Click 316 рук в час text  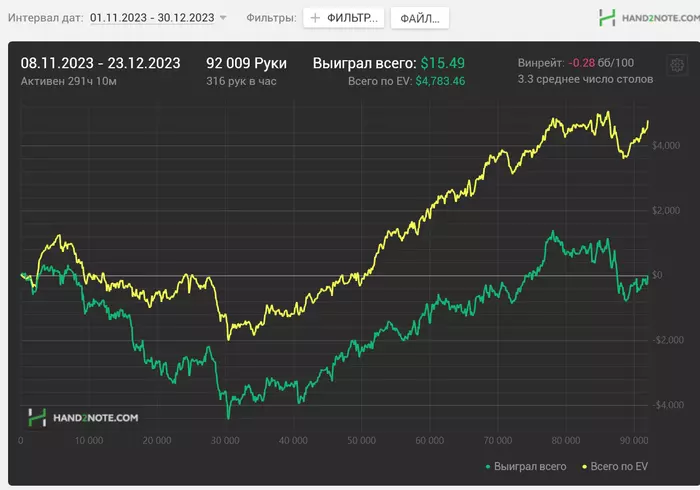(241, 81)
